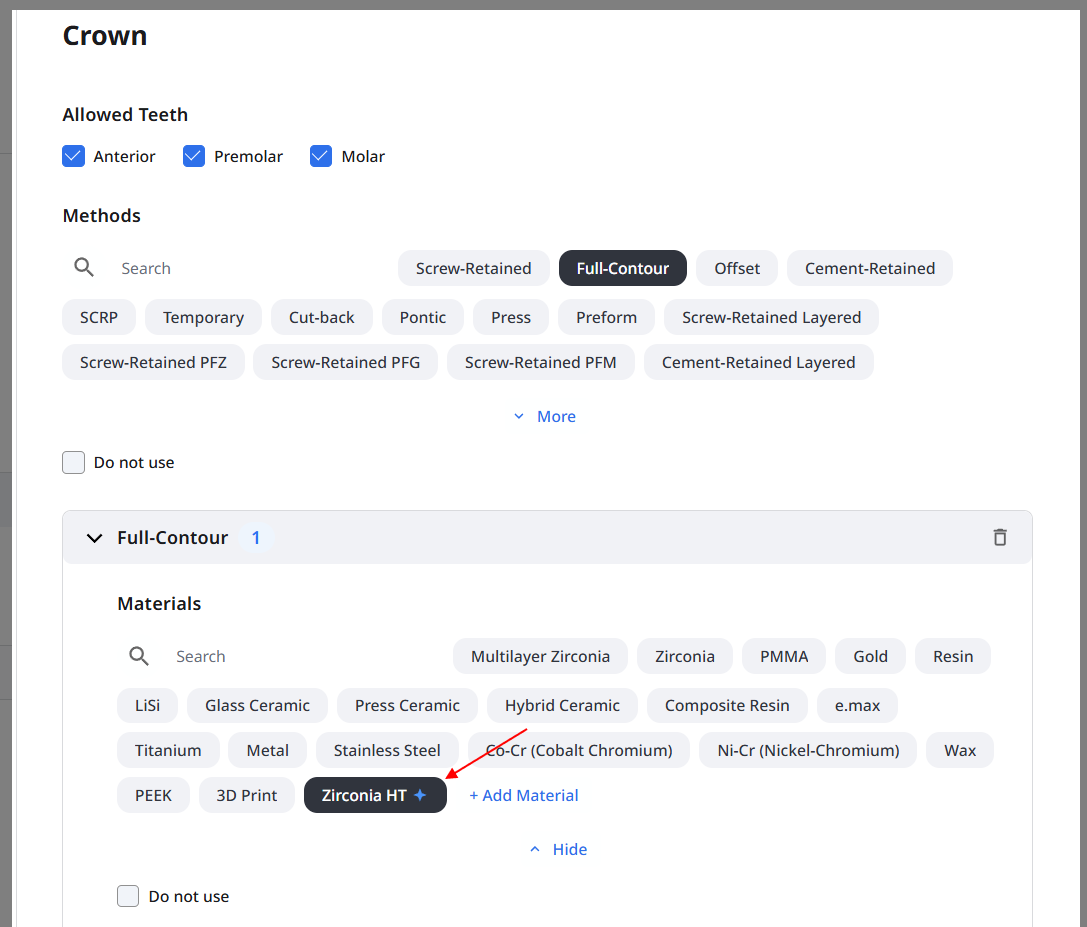The image size is (1087, 927).
Task: Choose the Cement-Retained method
Action: click(869, 268)
